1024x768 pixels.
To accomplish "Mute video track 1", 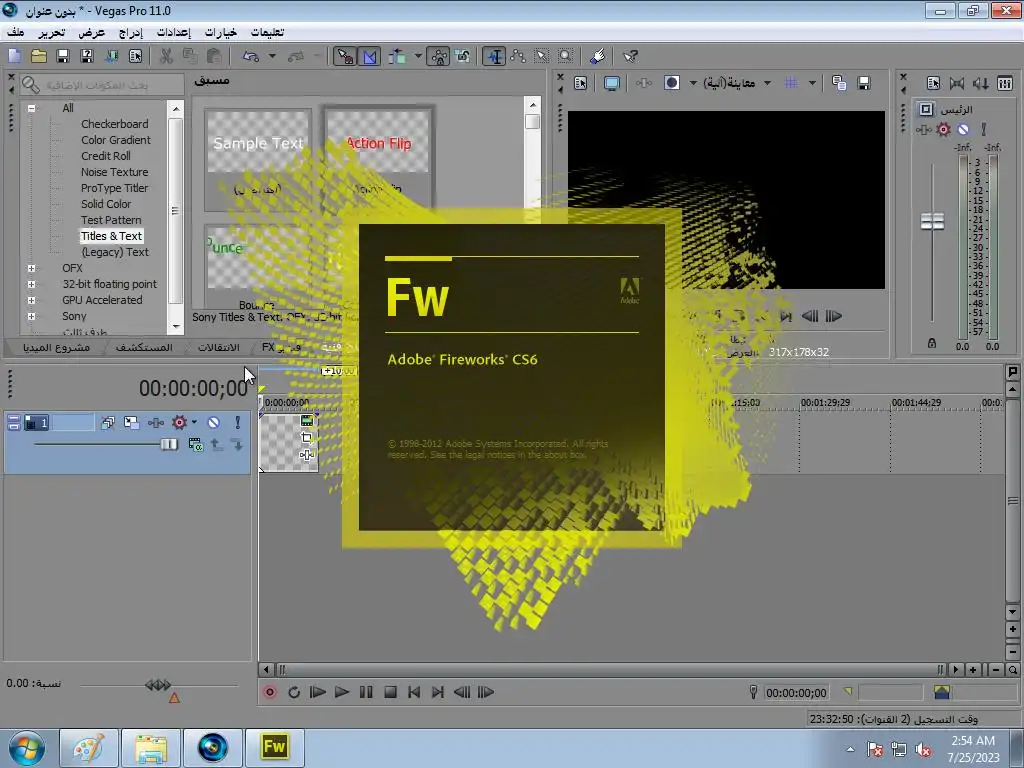I will coord(214,423).
